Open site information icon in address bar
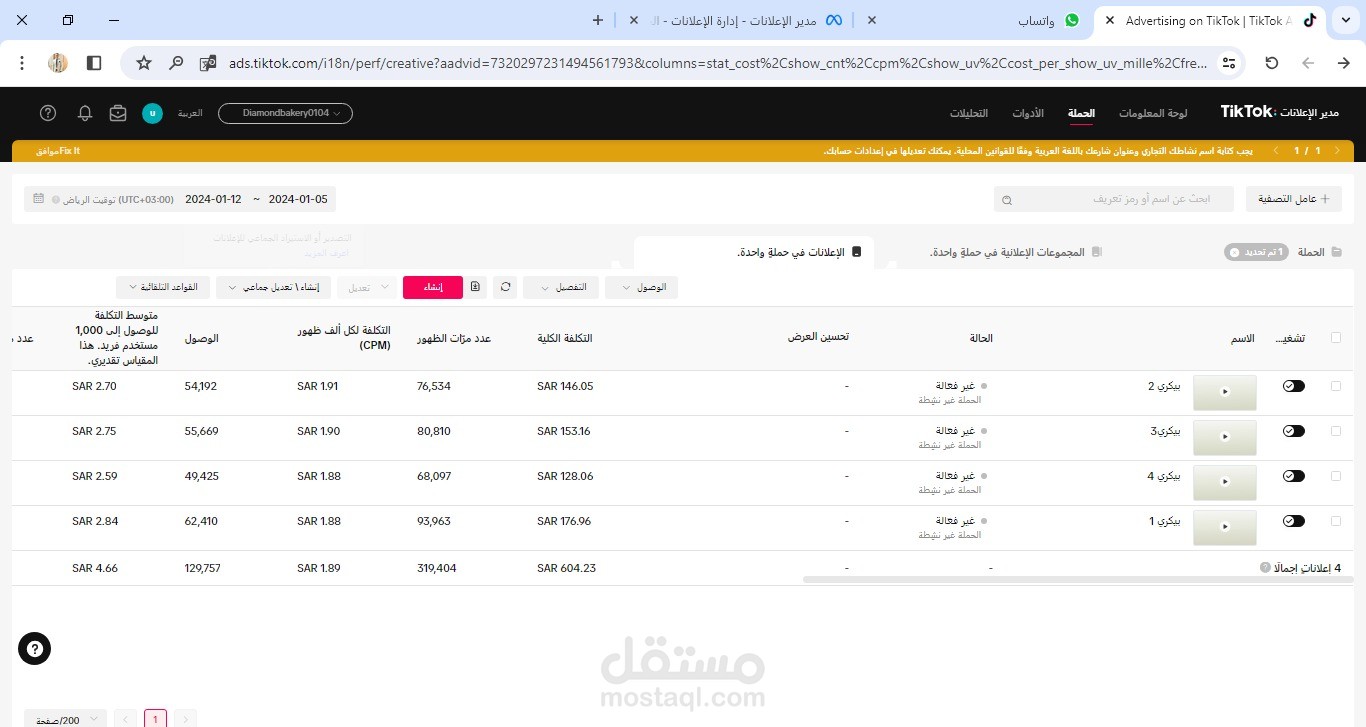This screenshot has width=1366, height=727. tap(1229, 63)
